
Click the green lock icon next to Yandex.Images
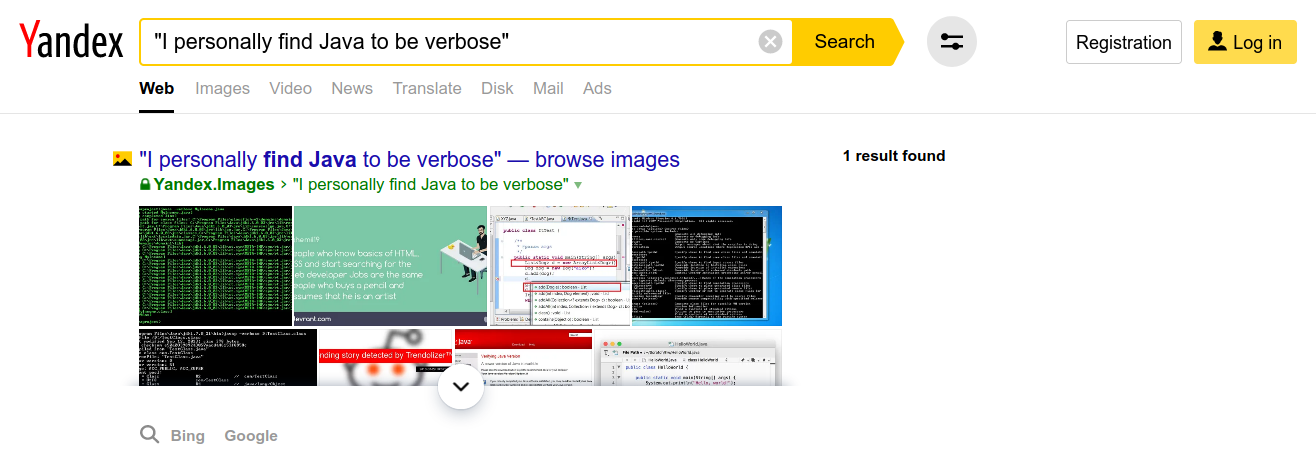[145, 185]
